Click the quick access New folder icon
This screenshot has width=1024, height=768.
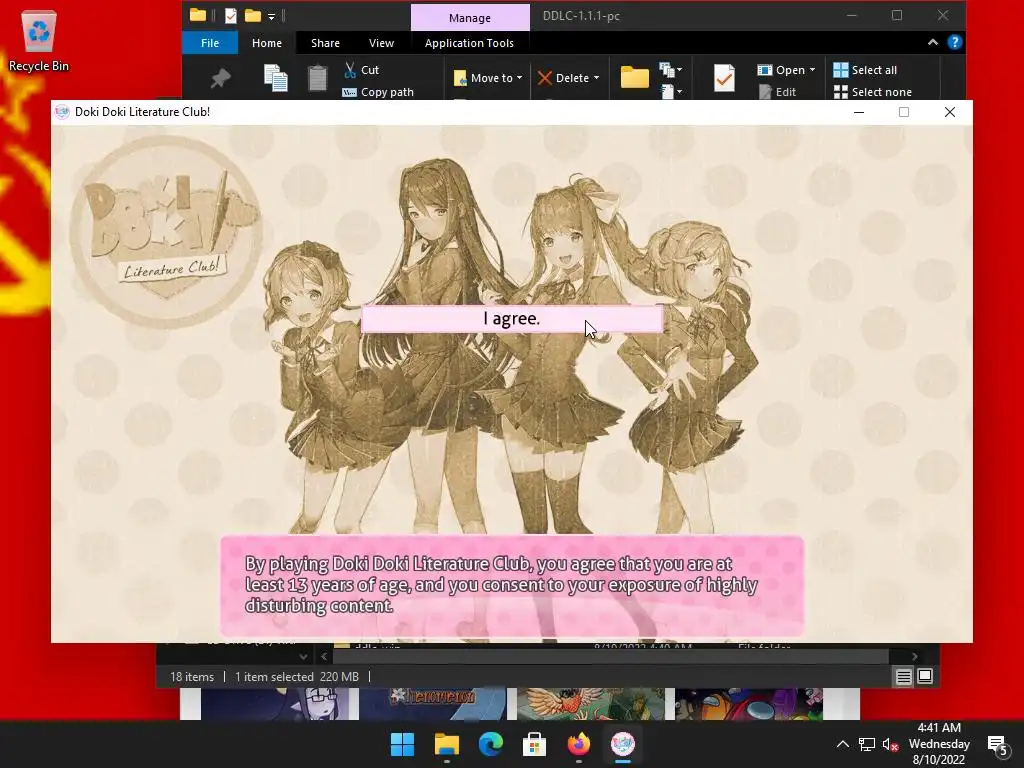pos(253,16)
